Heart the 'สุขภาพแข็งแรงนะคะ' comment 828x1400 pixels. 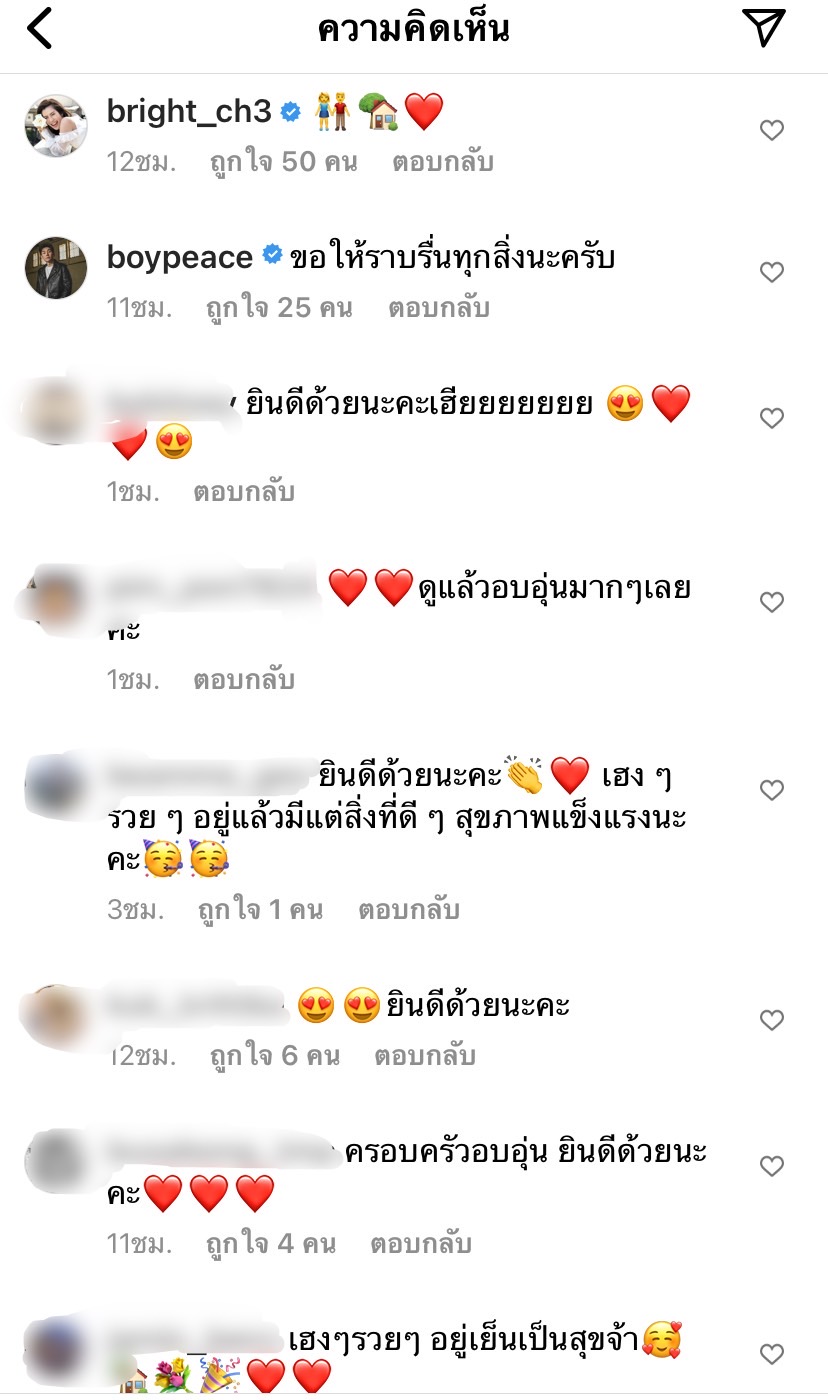point(772,790)
